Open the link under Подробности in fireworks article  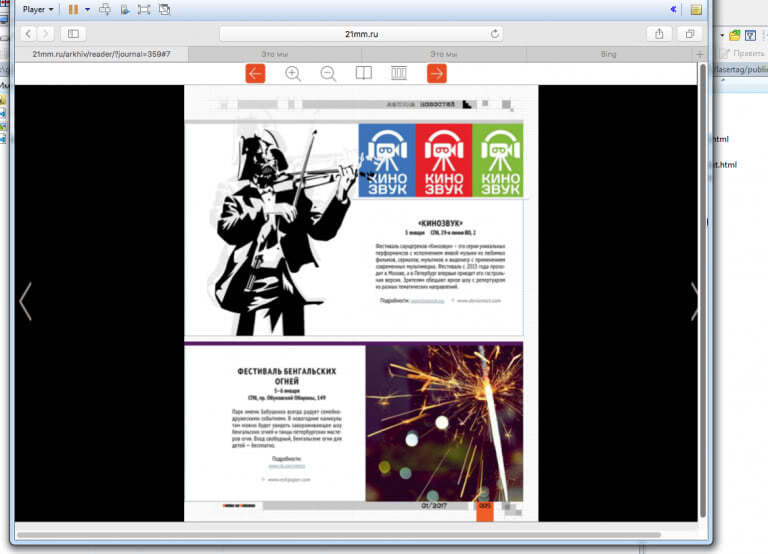pyautogui.click(x=287, y=466)
